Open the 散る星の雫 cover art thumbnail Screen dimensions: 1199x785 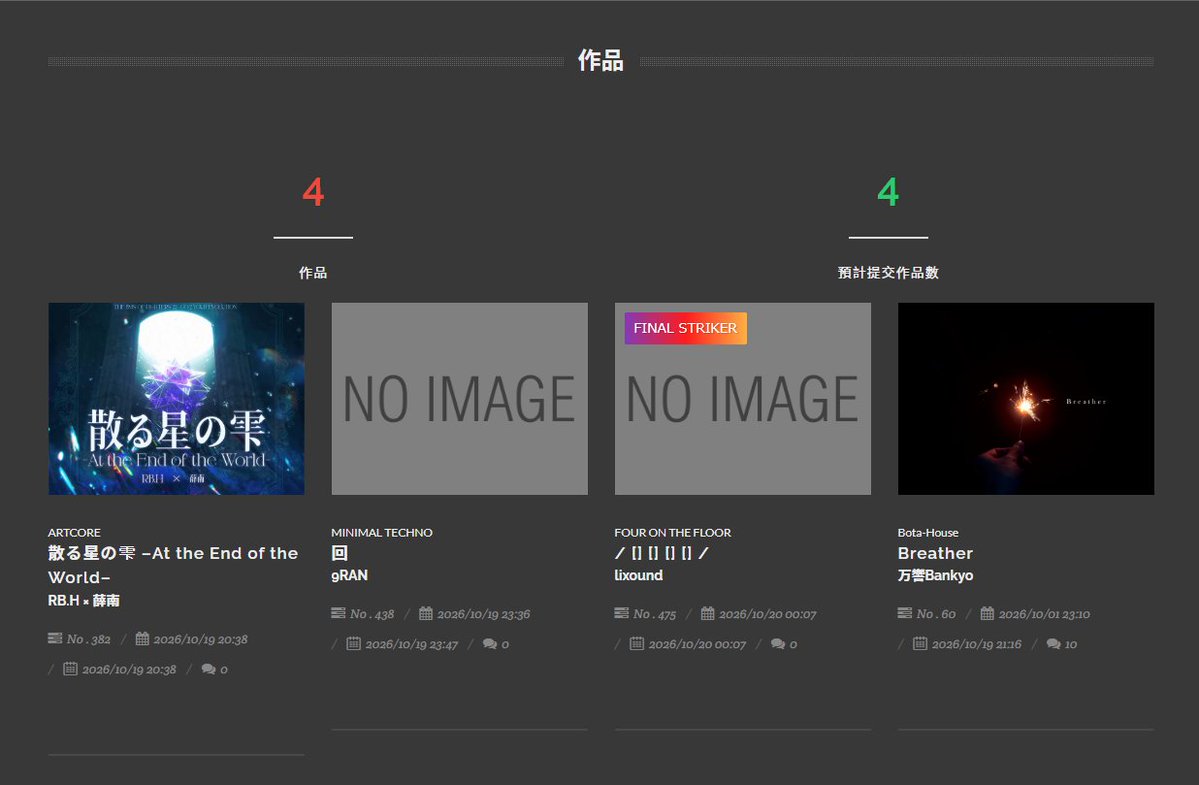pos(176,398)
